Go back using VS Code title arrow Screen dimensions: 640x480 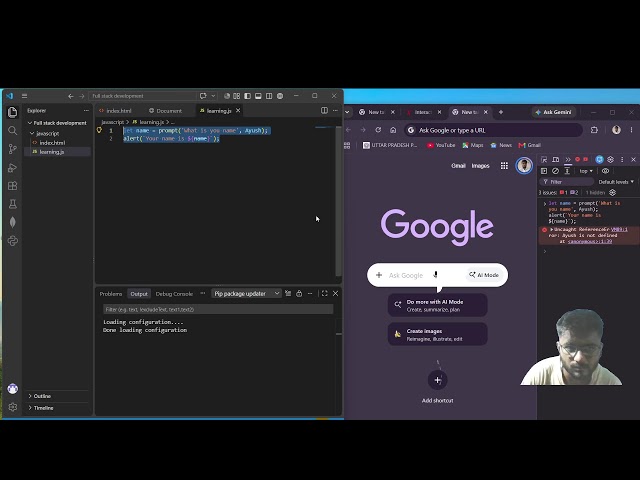(x=71, y=96)
